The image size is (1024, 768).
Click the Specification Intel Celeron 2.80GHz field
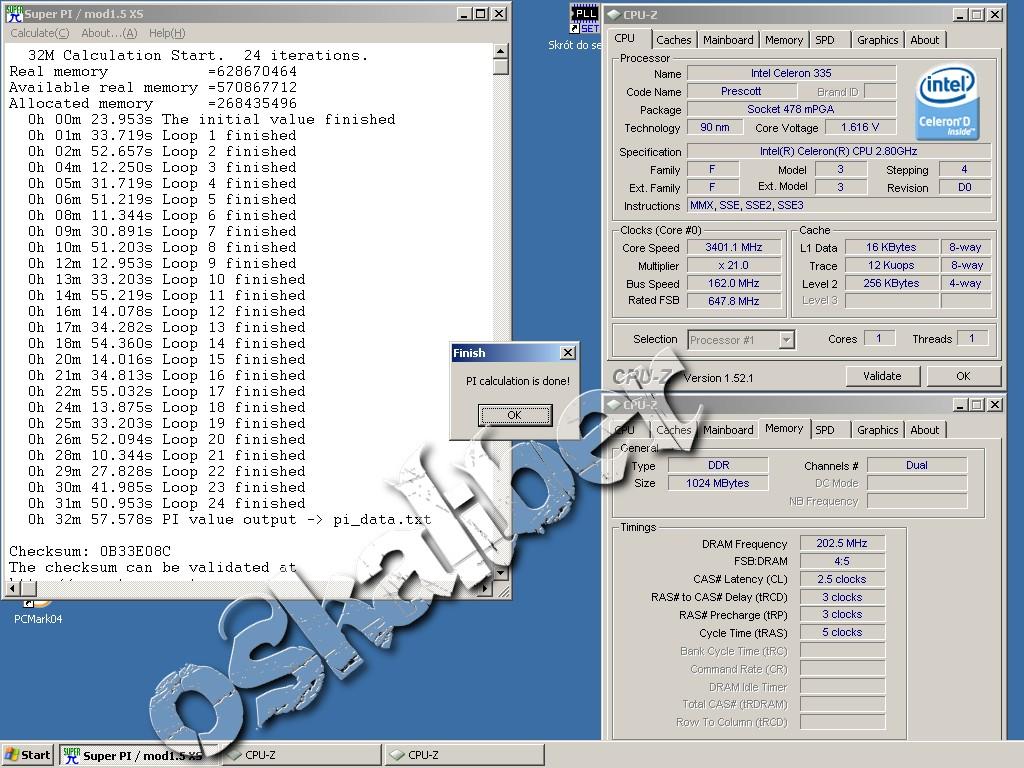[x=839, y=151]
